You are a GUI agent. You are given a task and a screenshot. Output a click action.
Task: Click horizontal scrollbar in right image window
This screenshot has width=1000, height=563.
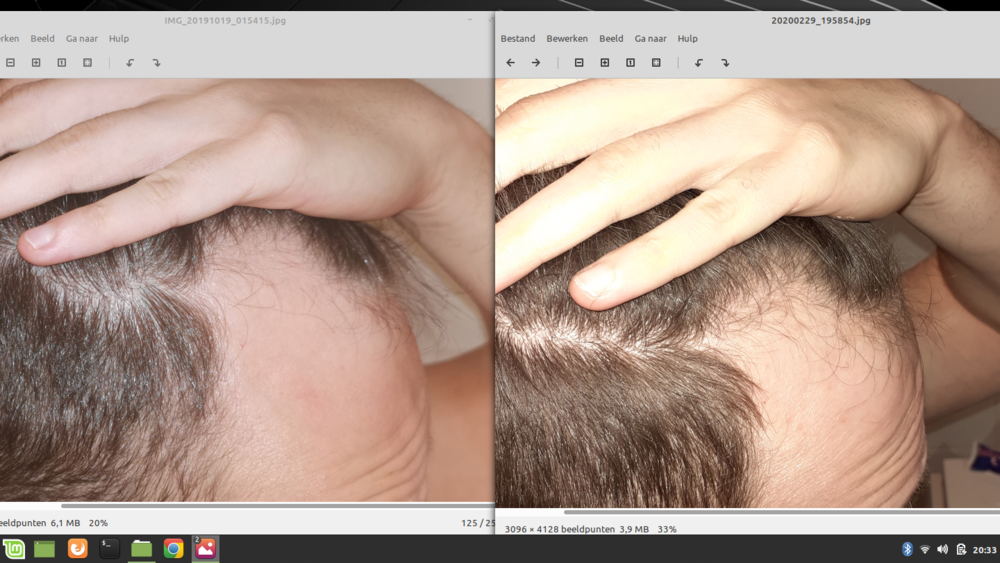[x=780, y=512]
